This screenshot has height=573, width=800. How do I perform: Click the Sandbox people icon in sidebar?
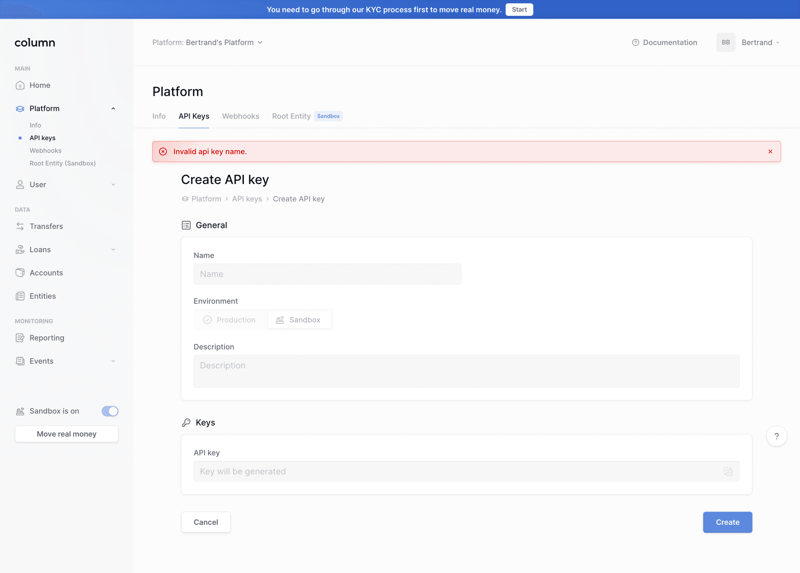[20, 411]
